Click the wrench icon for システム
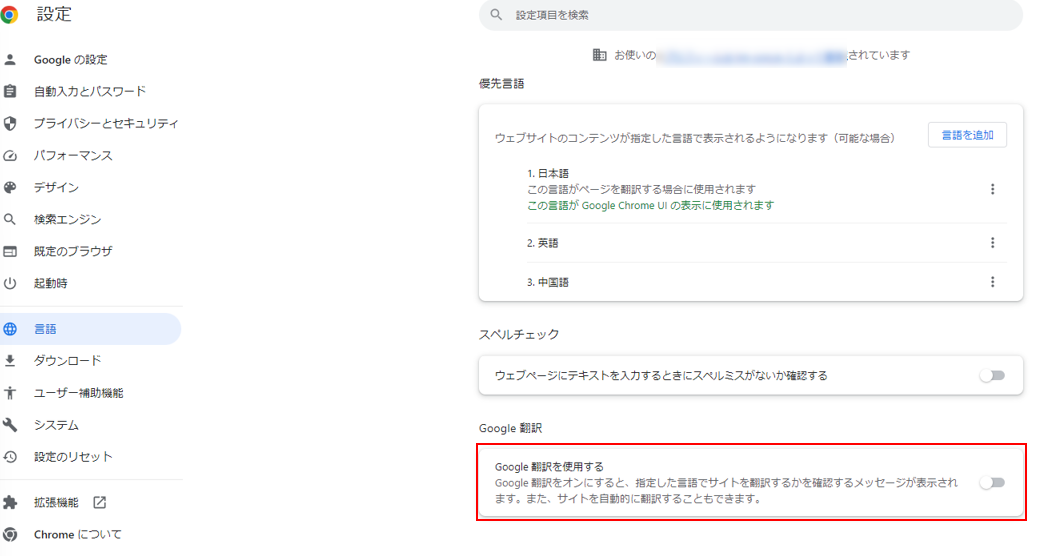 click(10, 425)
